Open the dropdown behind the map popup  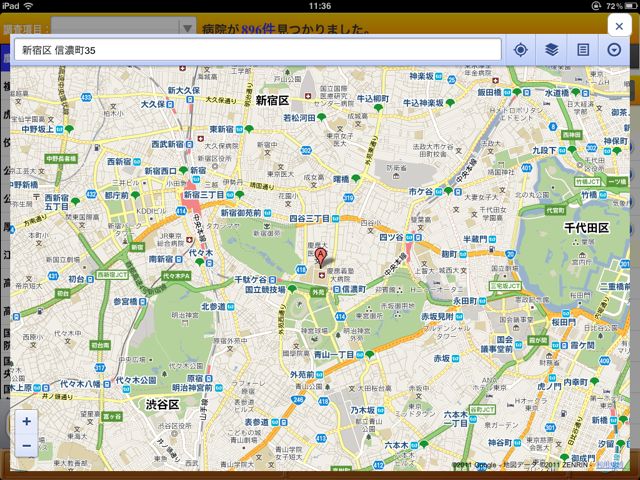(123, 28)
